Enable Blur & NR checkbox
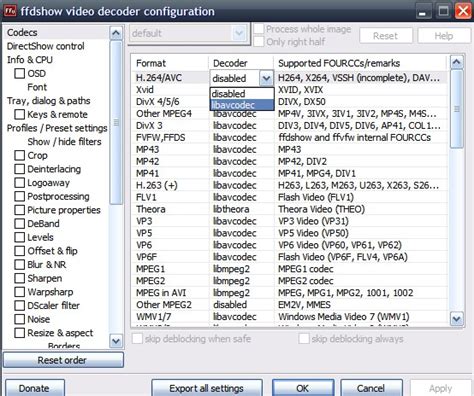 click(x=20, y=265)
